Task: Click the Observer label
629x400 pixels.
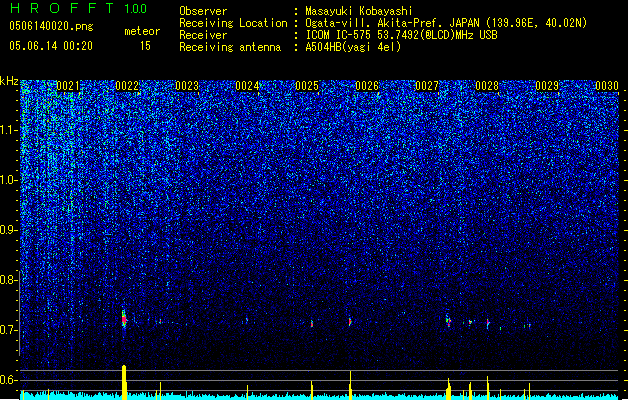Action: coord(203,11)
